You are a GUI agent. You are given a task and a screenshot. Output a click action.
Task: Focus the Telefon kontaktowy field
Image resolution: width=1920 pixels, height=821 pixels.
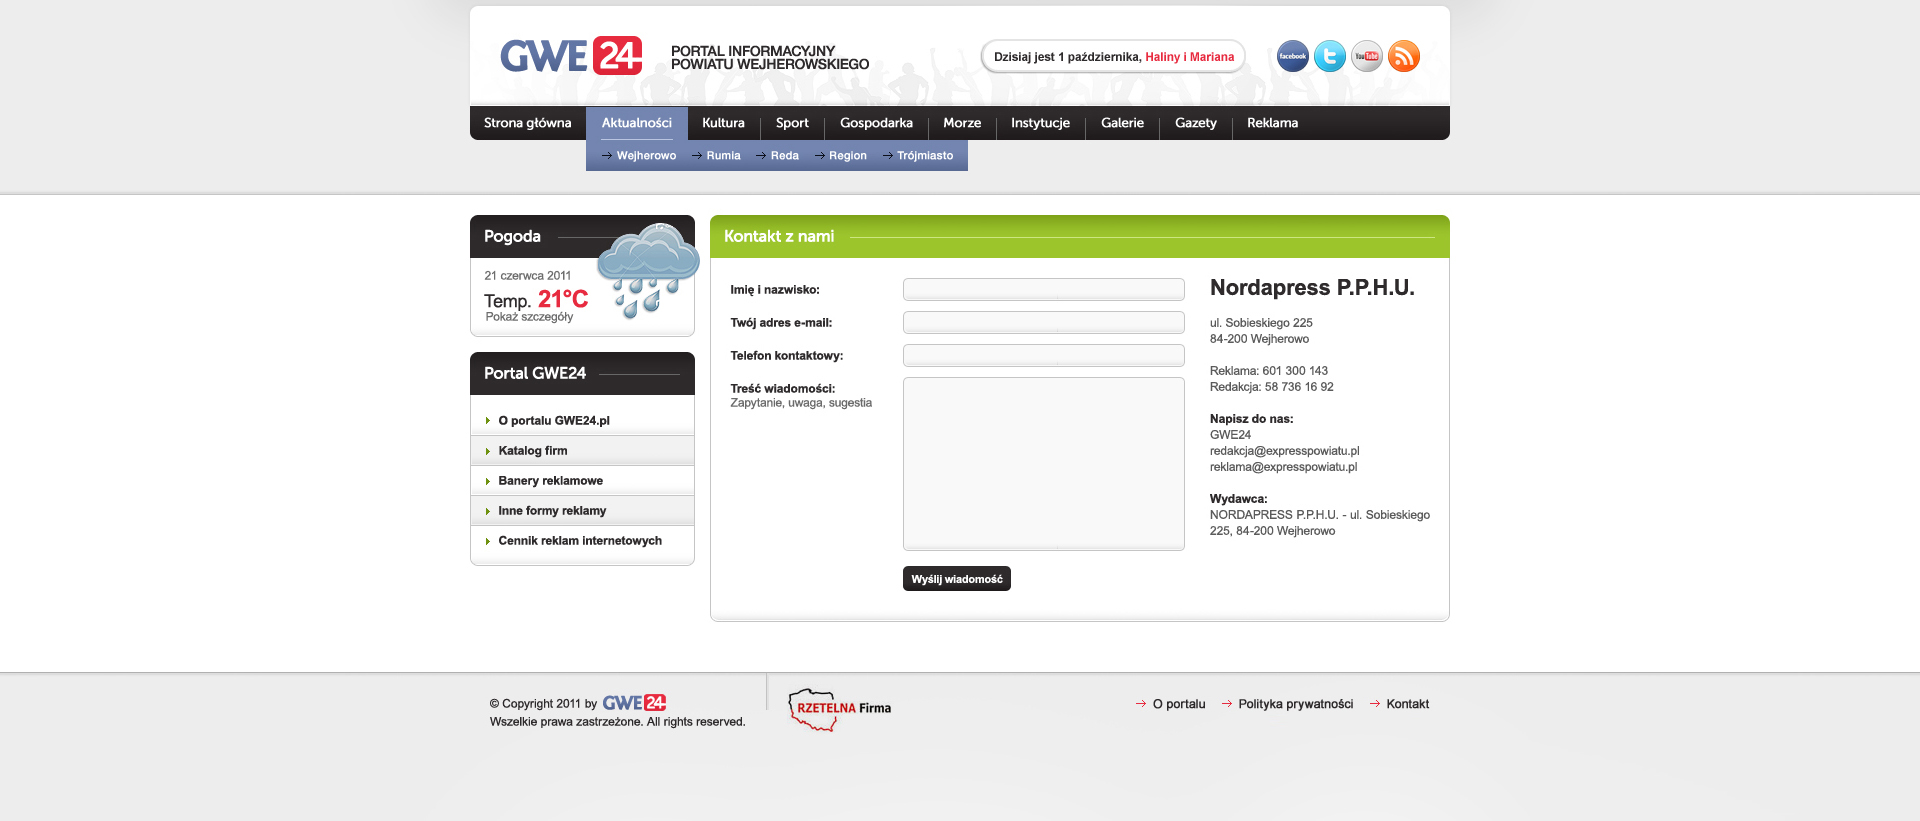coord(1043,355)
